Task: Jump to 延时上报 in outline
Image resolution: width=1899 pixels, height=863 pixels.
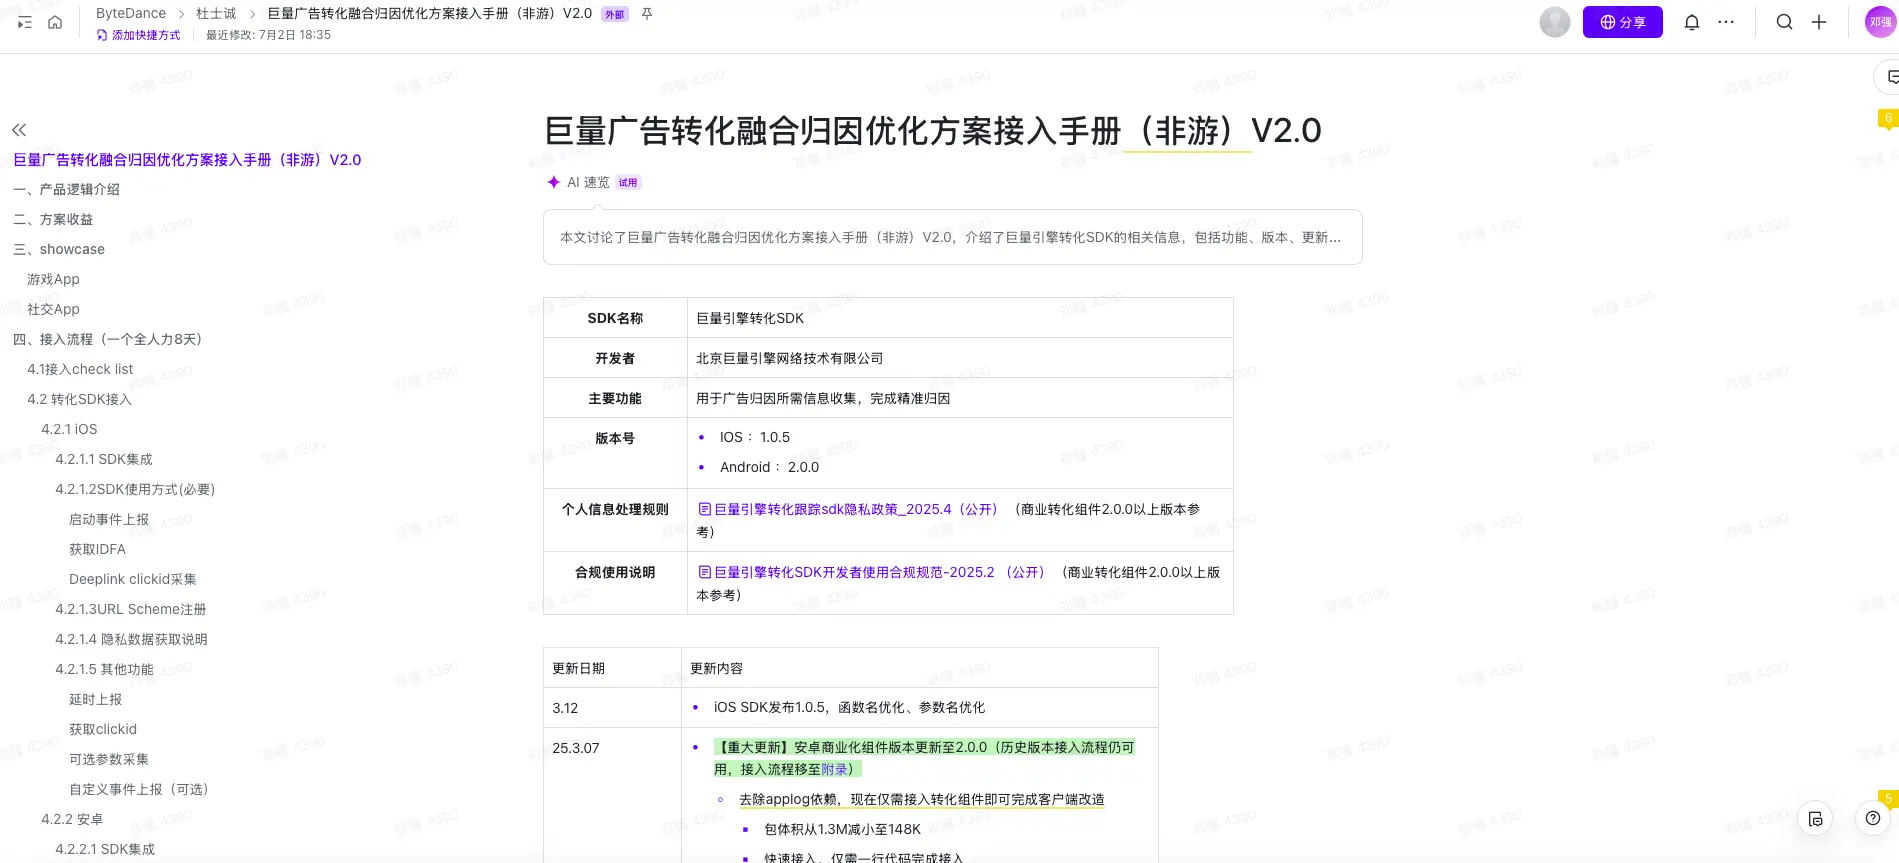Action: click(95, 699)
